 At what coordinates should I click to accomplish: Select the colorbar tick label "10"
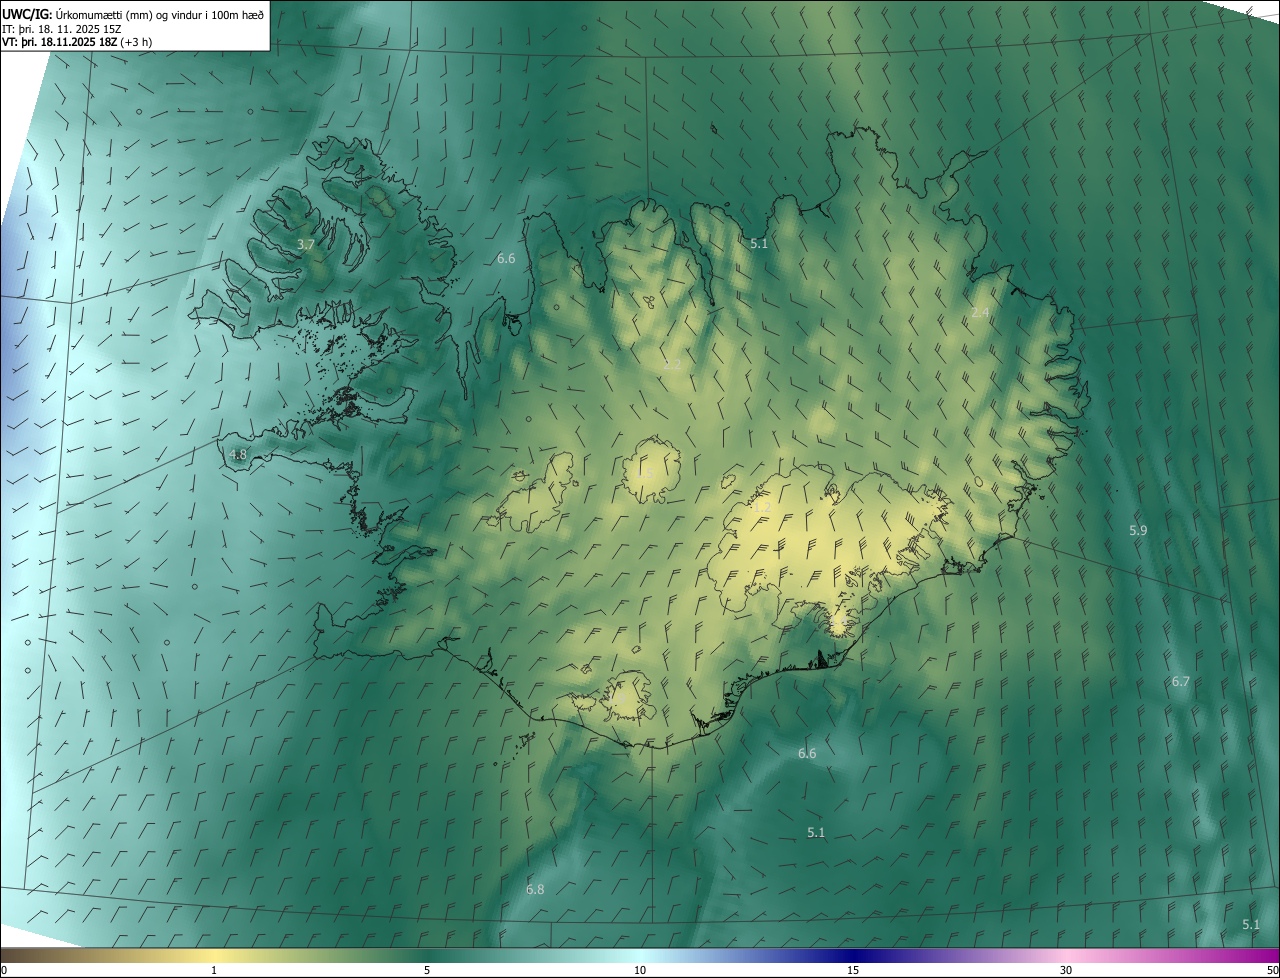click(640, 970)
